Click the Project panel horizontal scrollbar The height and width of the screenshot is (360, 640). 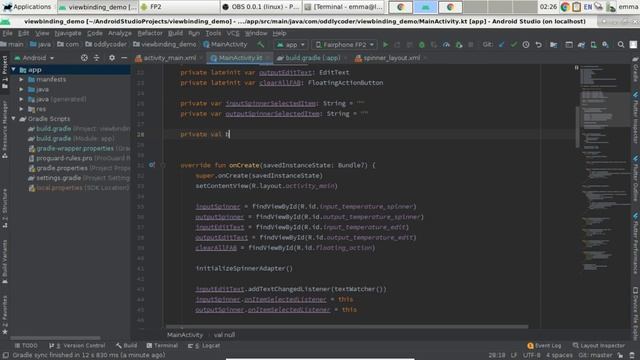click(x=55, y=338)
